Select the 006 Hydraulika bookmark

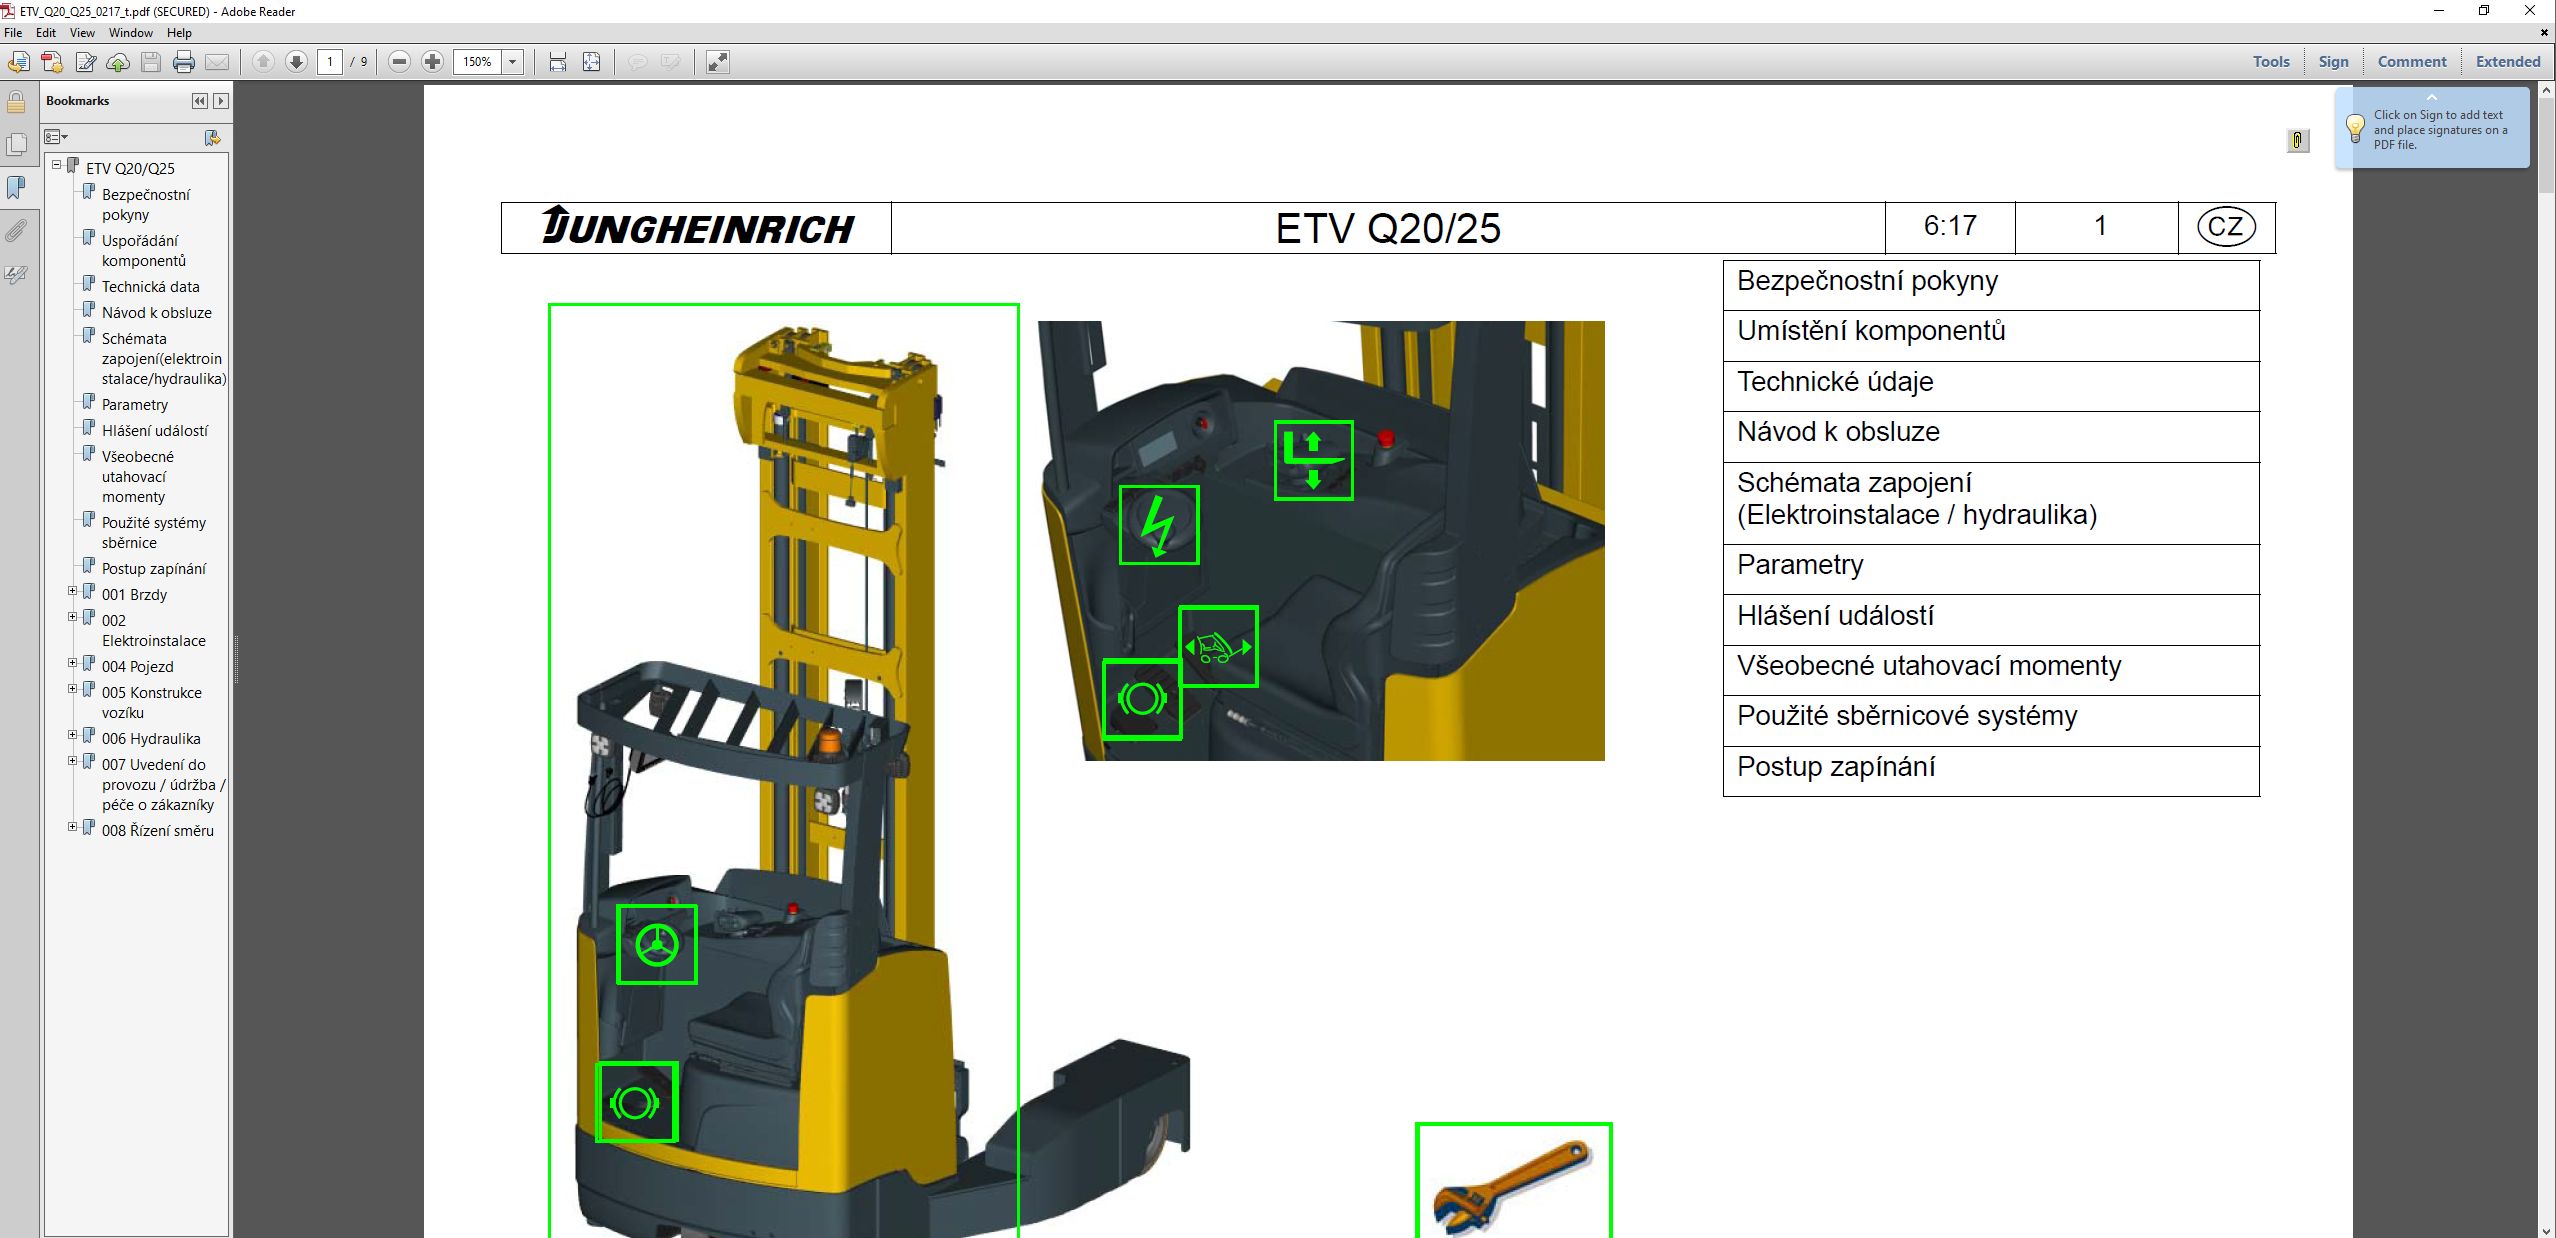[x=150, y=738]
